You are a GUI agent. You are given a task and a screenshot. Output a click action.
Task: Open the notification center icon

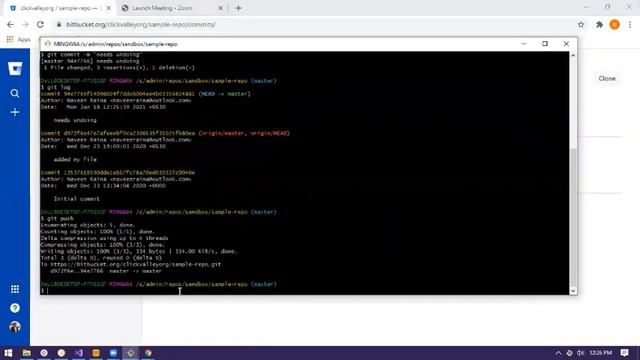click(624, 353)
